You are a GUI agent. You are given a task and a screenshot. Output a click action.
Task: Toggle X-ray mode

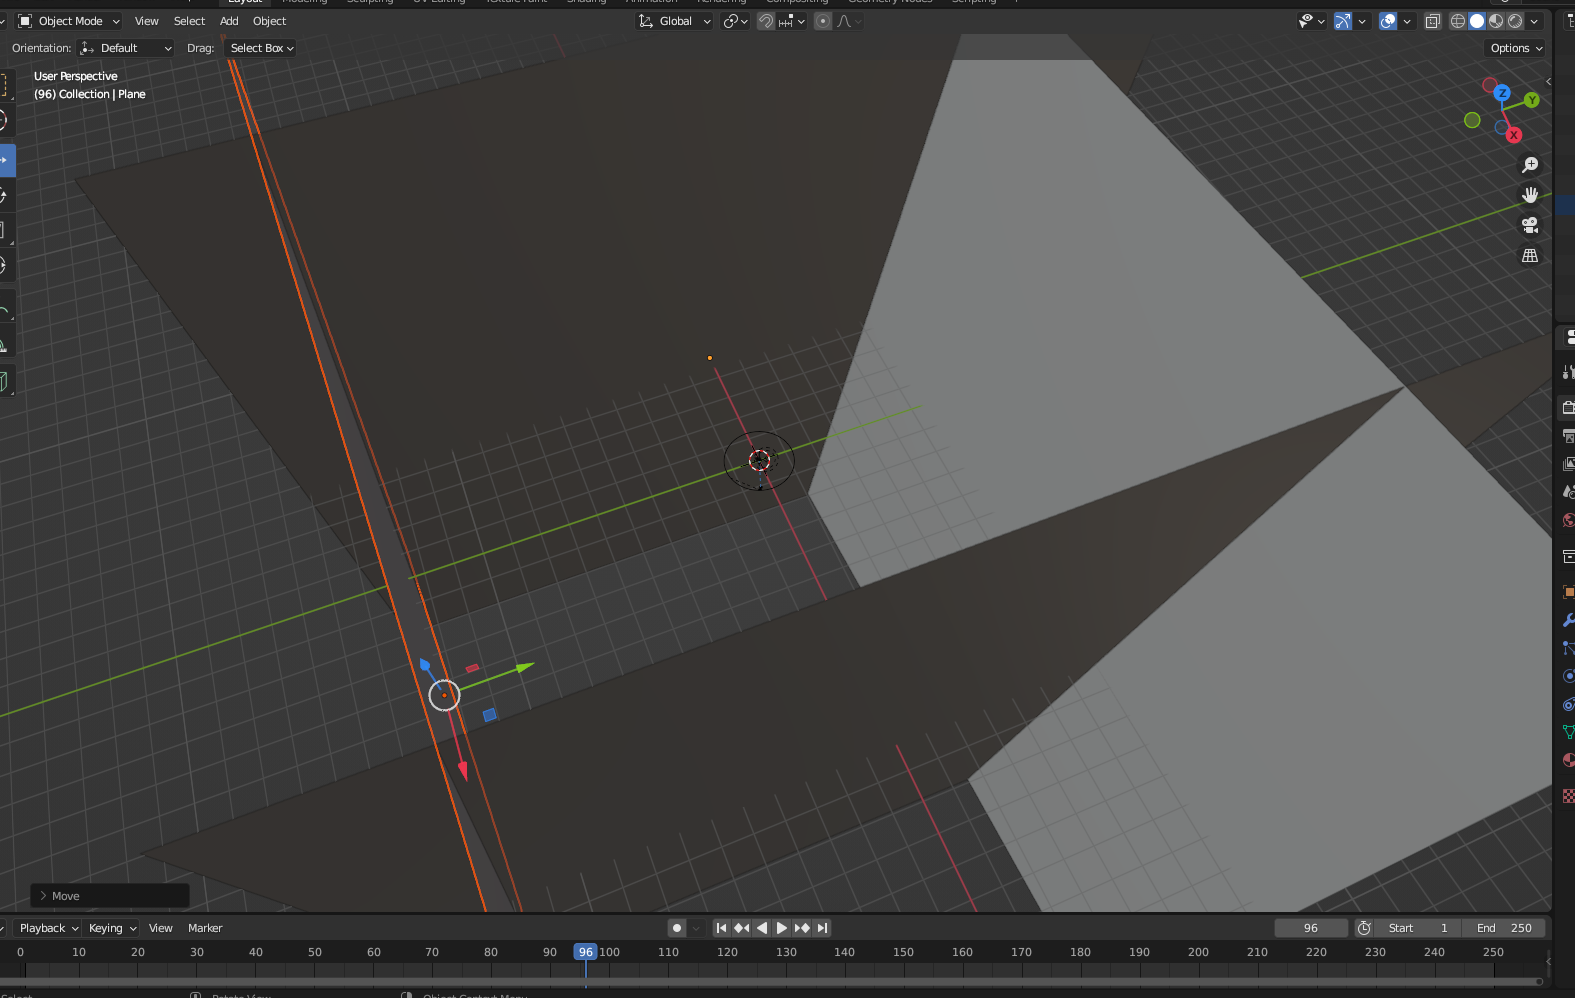click(1433, 21)
